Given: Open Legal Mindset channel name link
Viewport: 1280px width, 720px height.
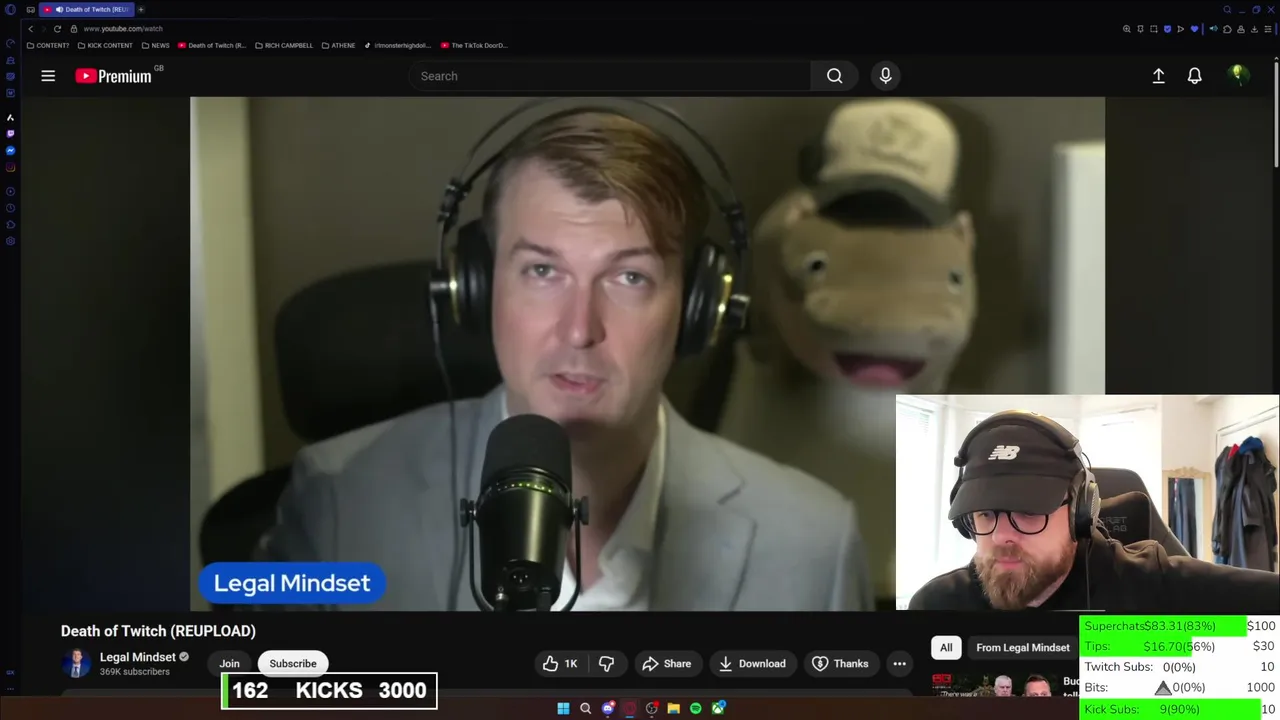Looking at the screenshot, I should coord(137,657).
